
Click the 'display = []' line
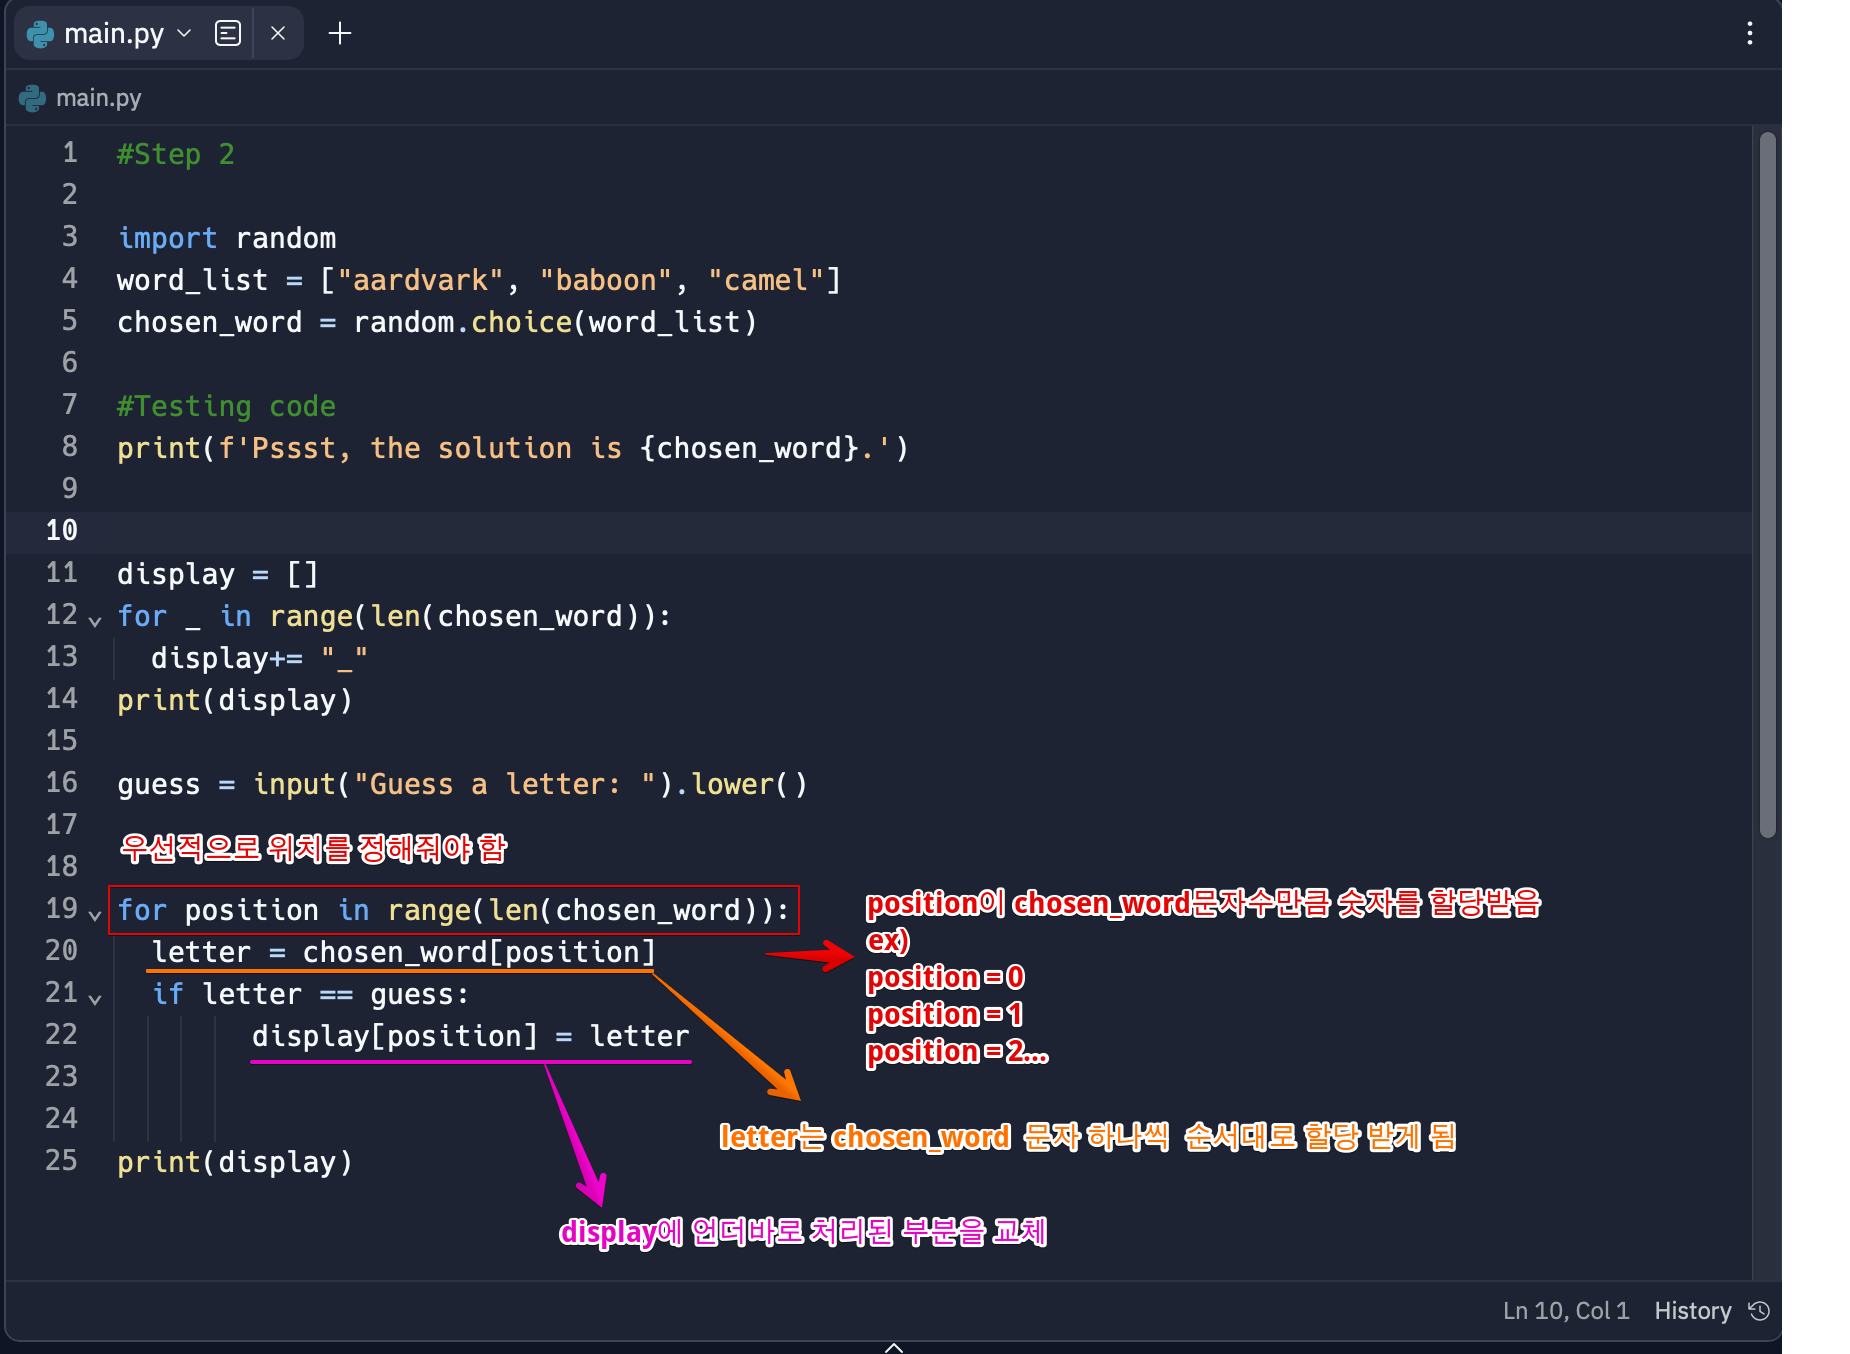218,574
